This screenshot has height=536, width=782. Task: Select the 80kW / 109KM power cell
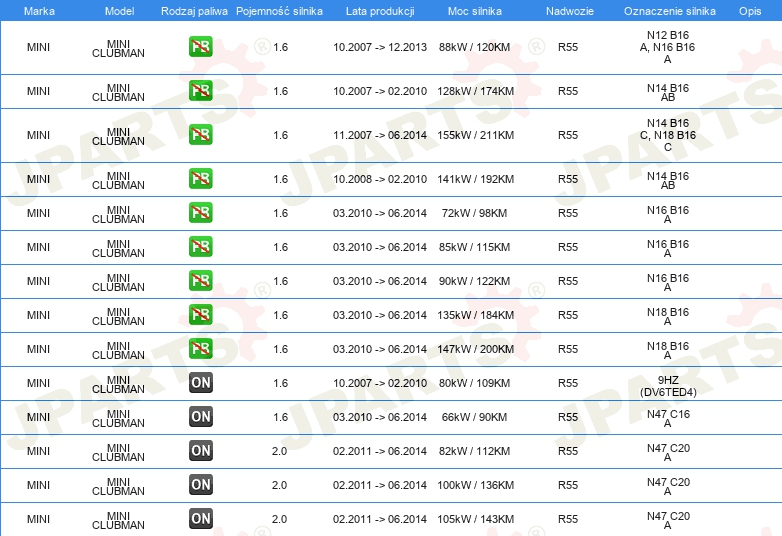coord(474,383)
